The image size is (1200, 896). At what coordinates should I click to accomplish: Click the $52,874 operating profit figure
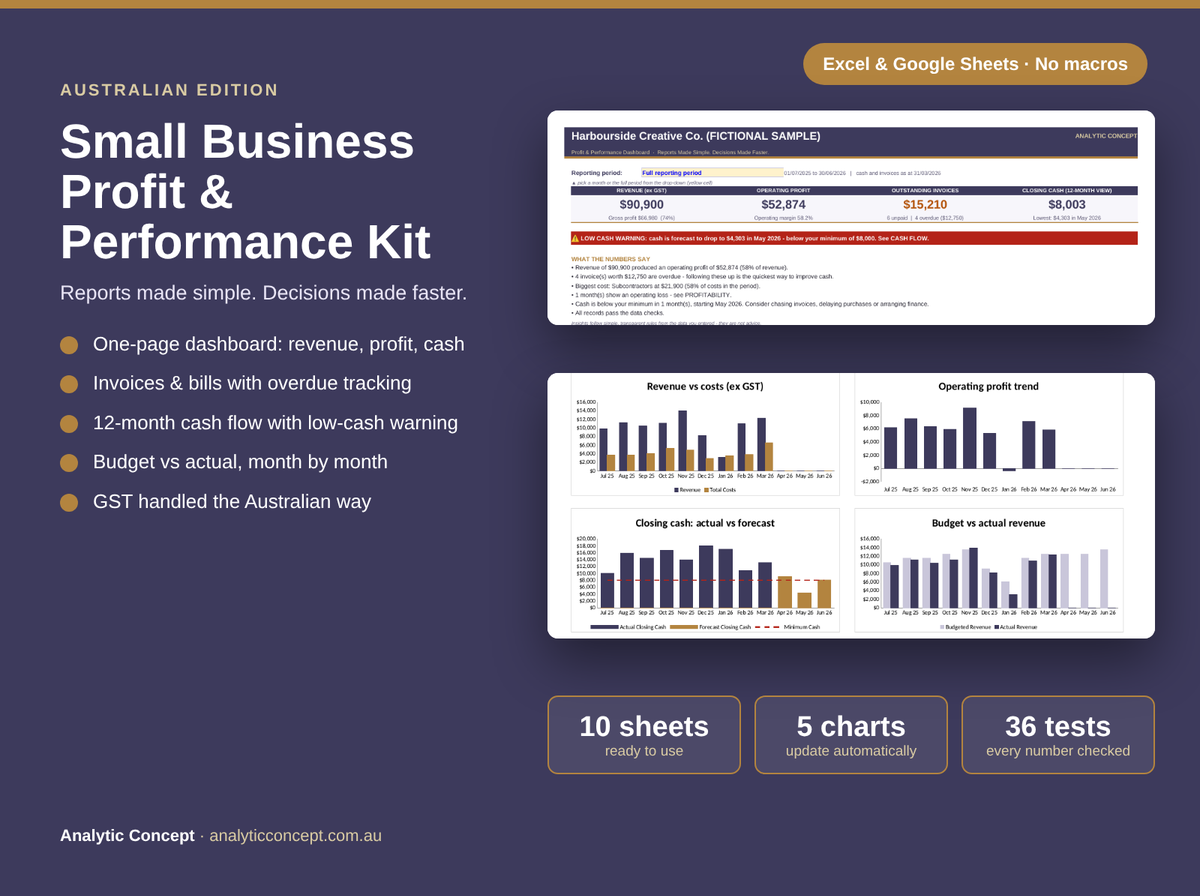pyautogui.click(x=783, y=204)
